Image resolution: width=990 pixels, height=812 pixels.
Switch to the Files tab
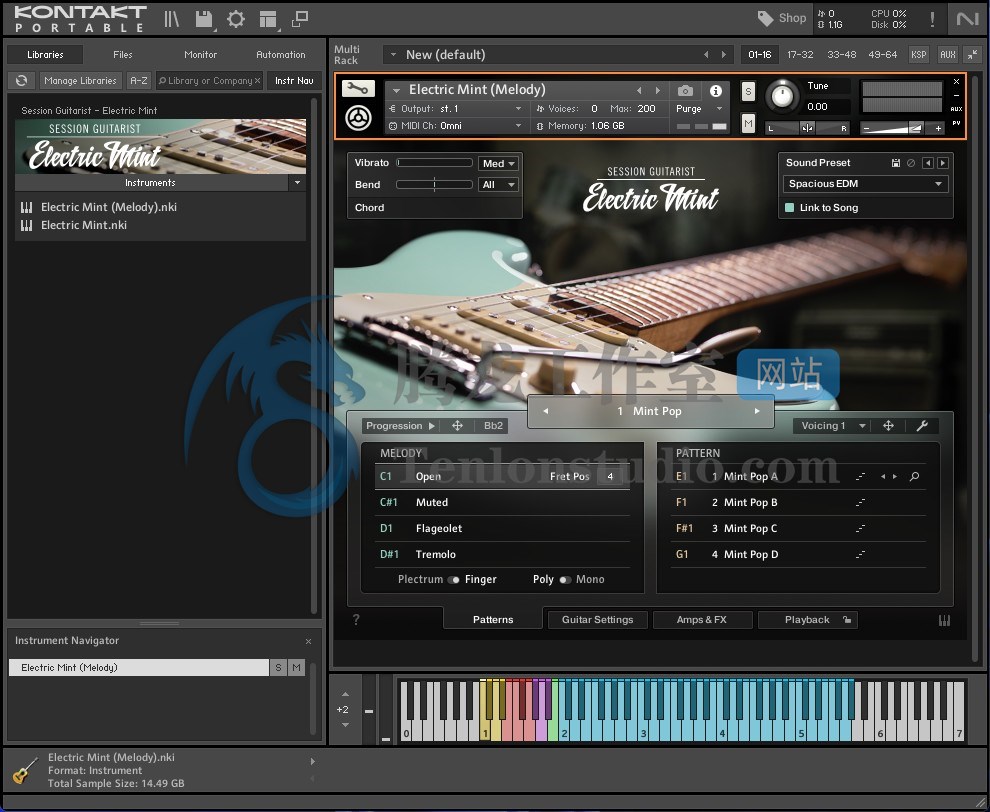click(x=122, y=55)
